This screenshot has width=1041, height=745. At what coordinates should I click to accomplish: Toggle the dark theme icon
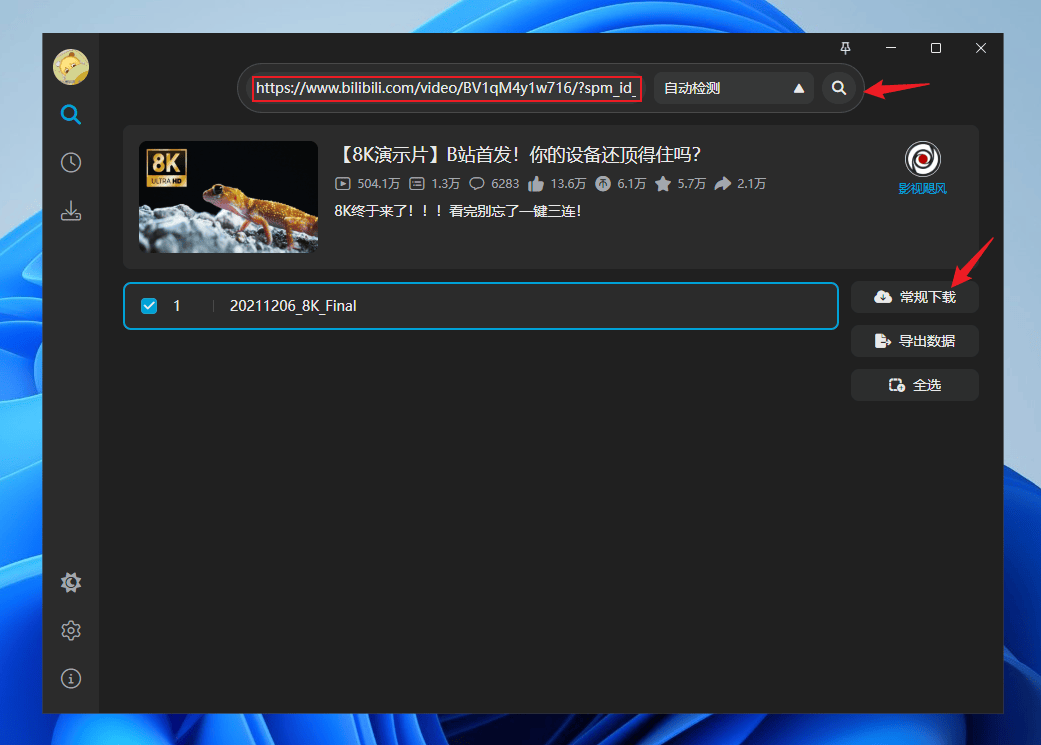(x=71, y=582)
